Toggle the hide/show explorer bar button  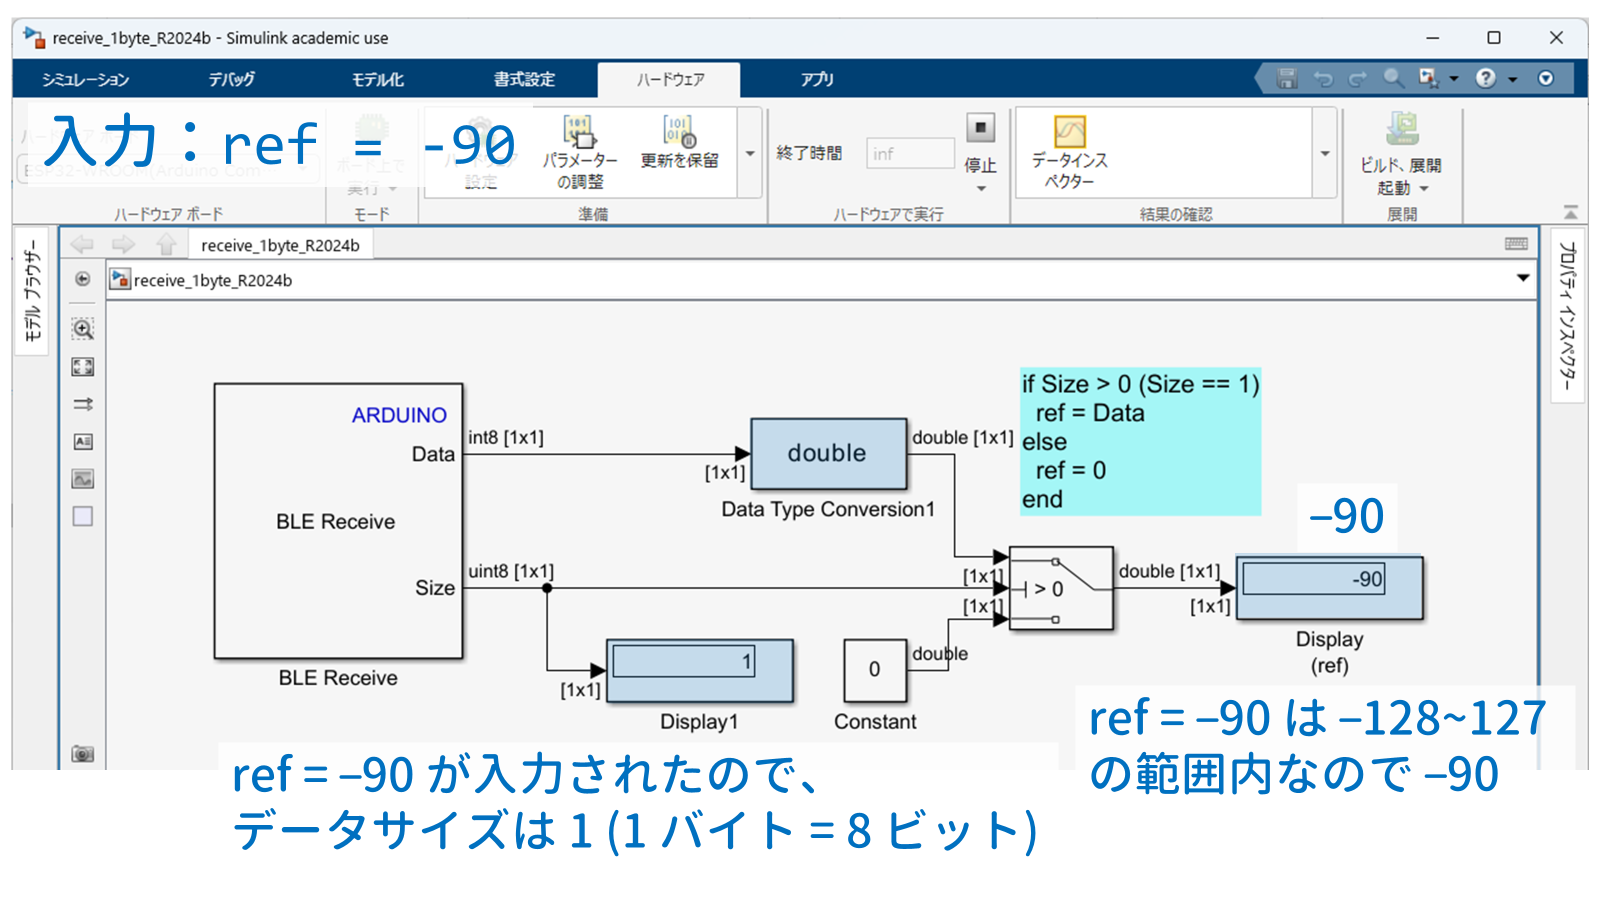point(83,279)
